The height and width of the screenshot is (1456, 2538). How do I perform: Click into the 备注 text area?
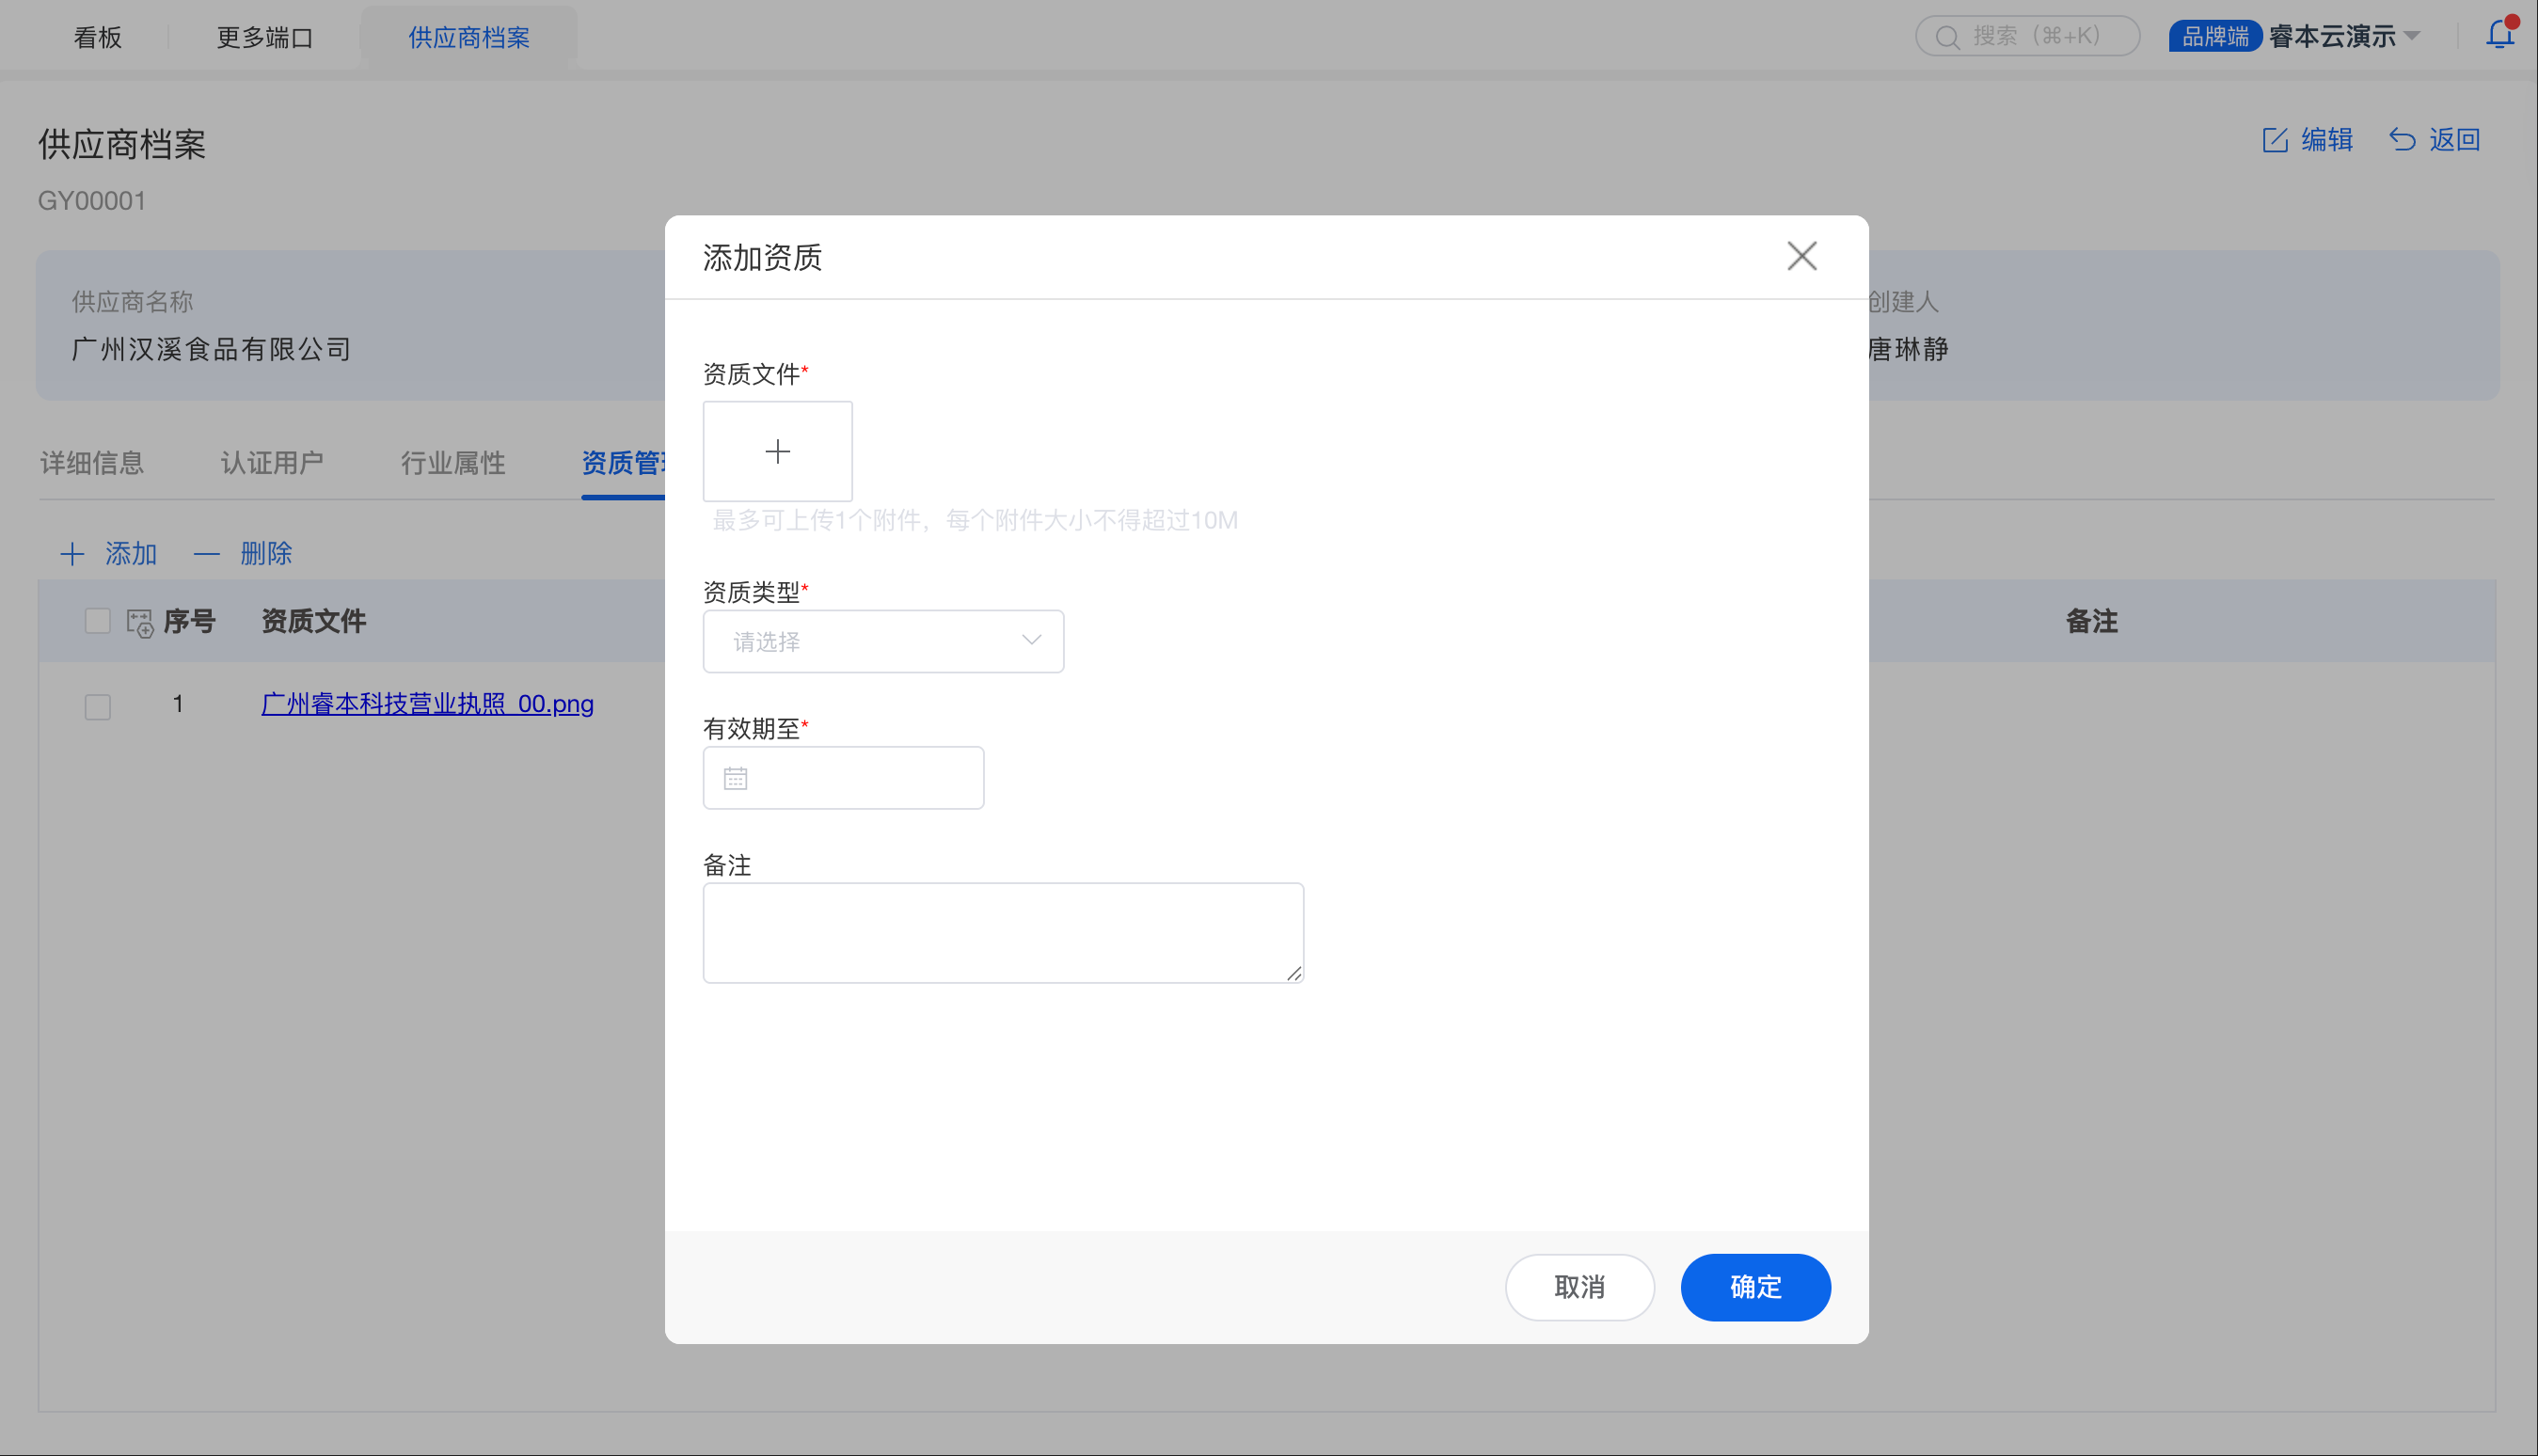(x=1002, y=932)
